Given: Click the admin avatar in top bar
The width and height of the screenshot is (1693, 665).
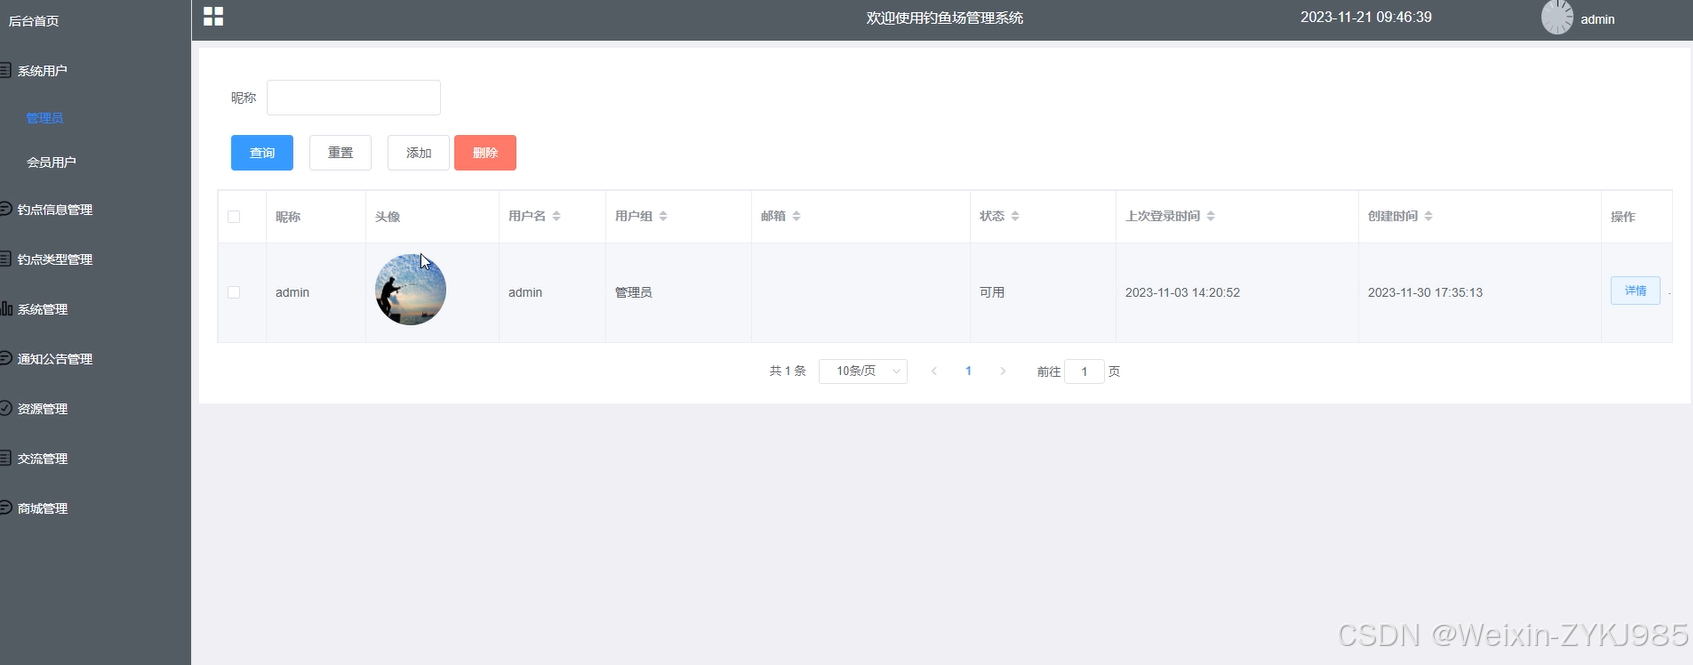Looking at the screenshot, I should (1557, 18).
